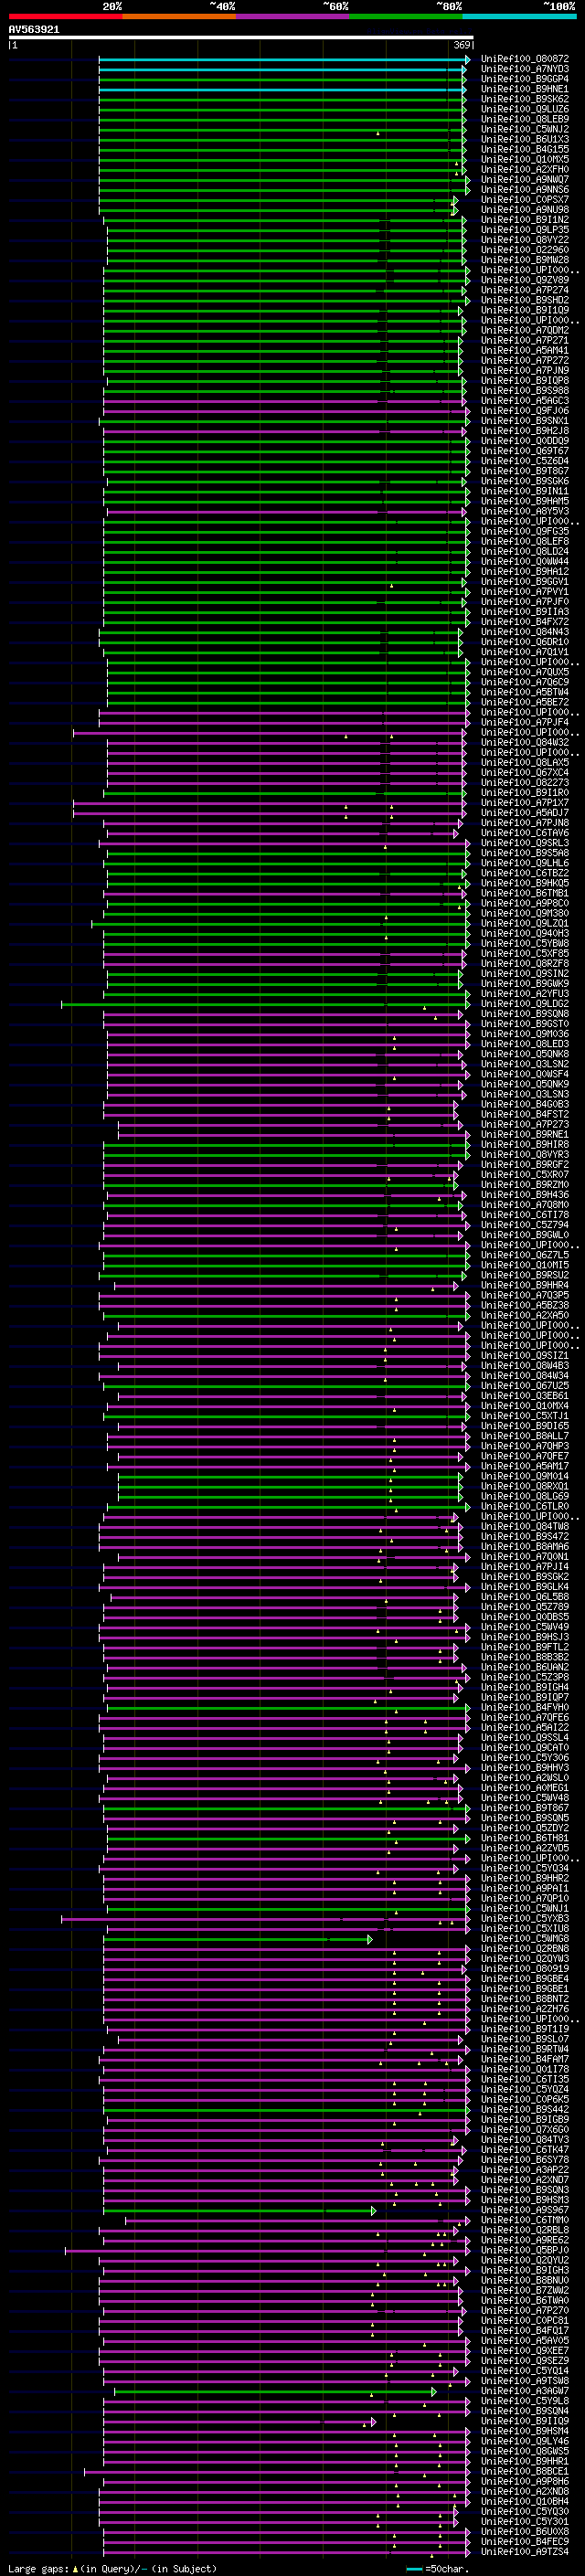Click the orange ~40% identity legend bar
The height and width of the screenshot is (2576, 585).
tap(179, 16)
